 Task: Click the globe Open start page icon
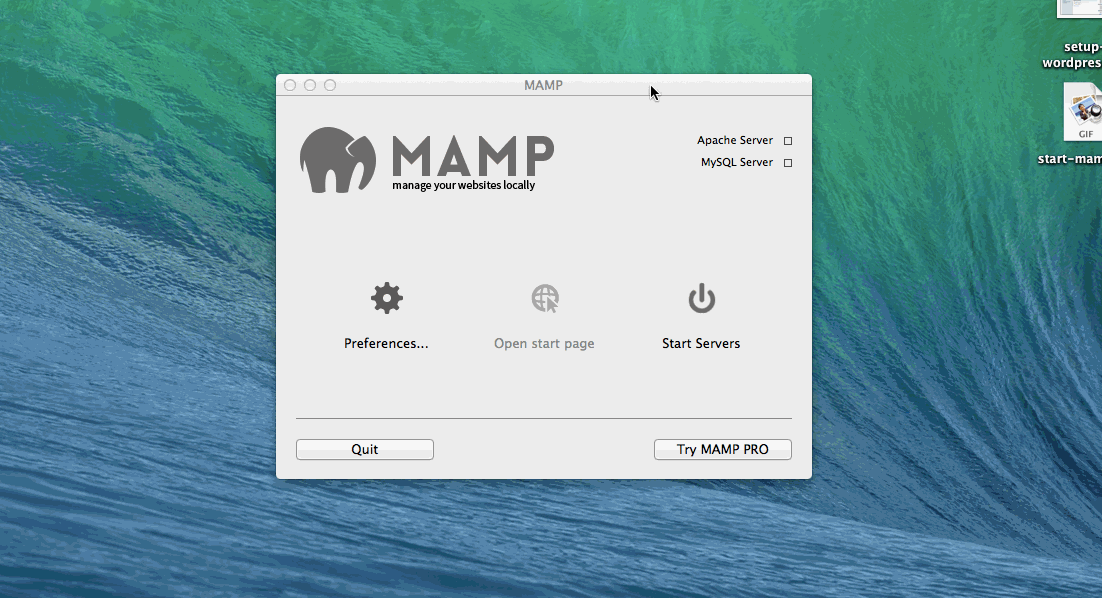click(x=545, y=298)
